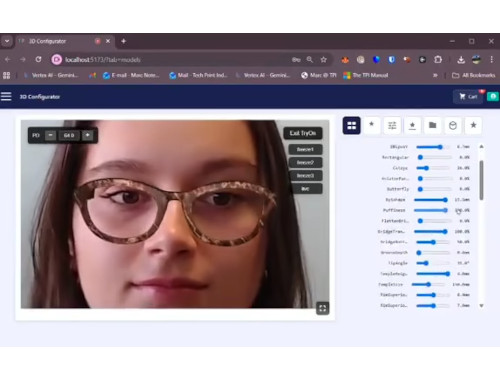Click the zoom magnifier icon in address bar
The height and width of the screenshot is (380, 500).
[x=310, y=60]
